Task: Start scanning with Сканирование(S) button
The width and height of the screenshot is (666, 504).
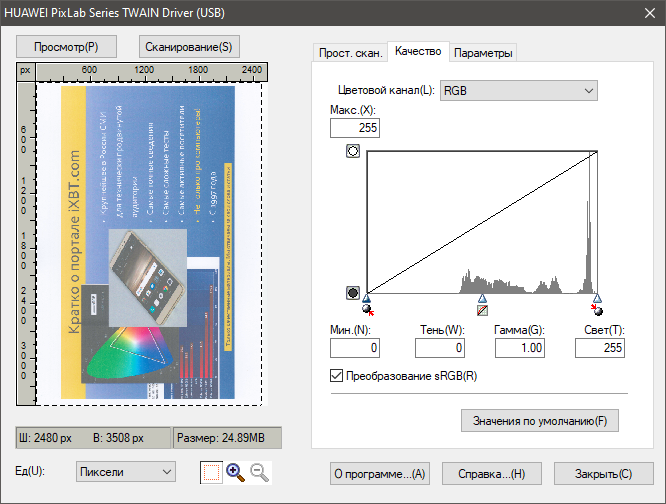Action: point(189,46)
